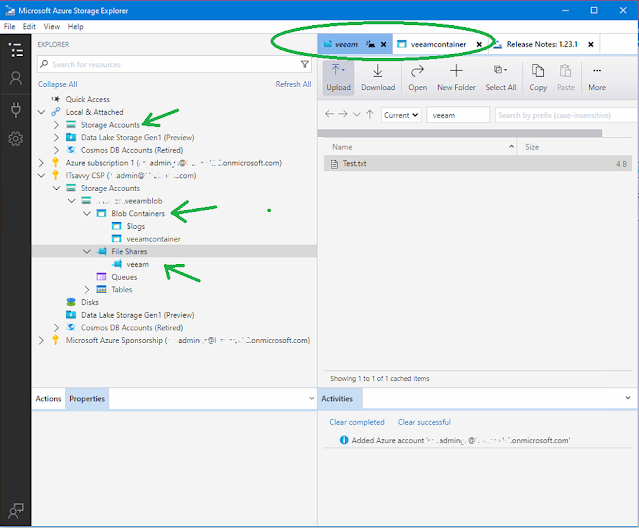639x528 pixels.
Task: Collapse the Blob Containers node
Action: (x=87, y=213)
